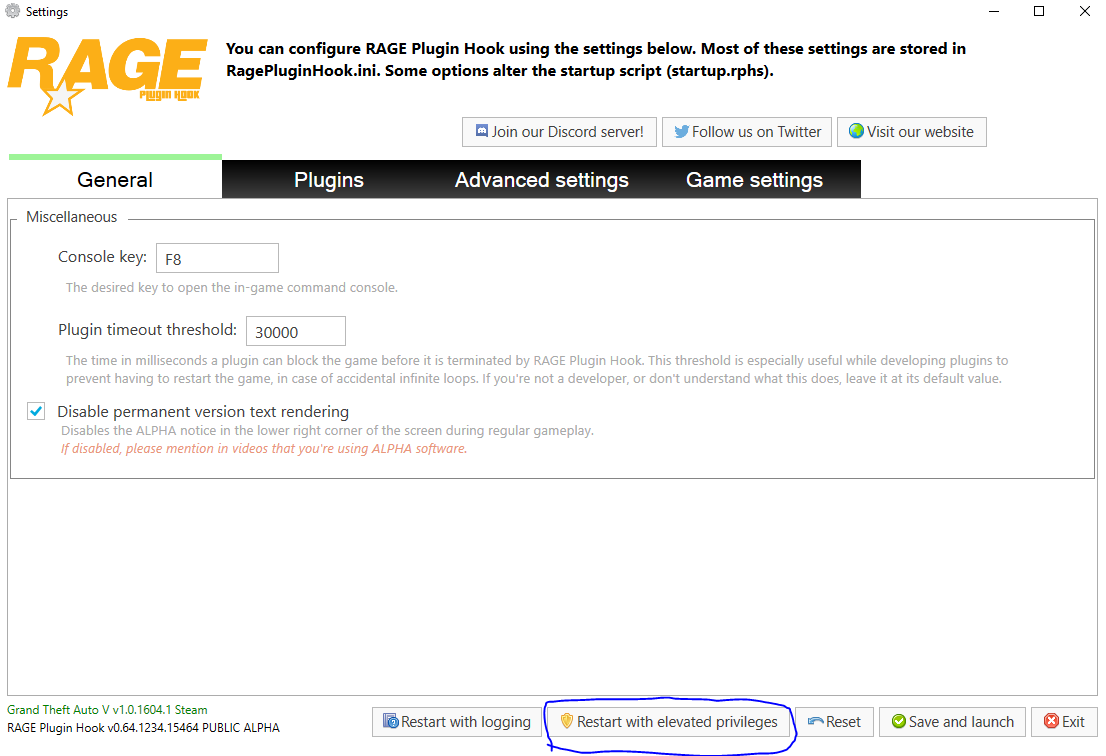Click the Reset button
This screenshot has width=1106, height=756.
tap(834, 721)
